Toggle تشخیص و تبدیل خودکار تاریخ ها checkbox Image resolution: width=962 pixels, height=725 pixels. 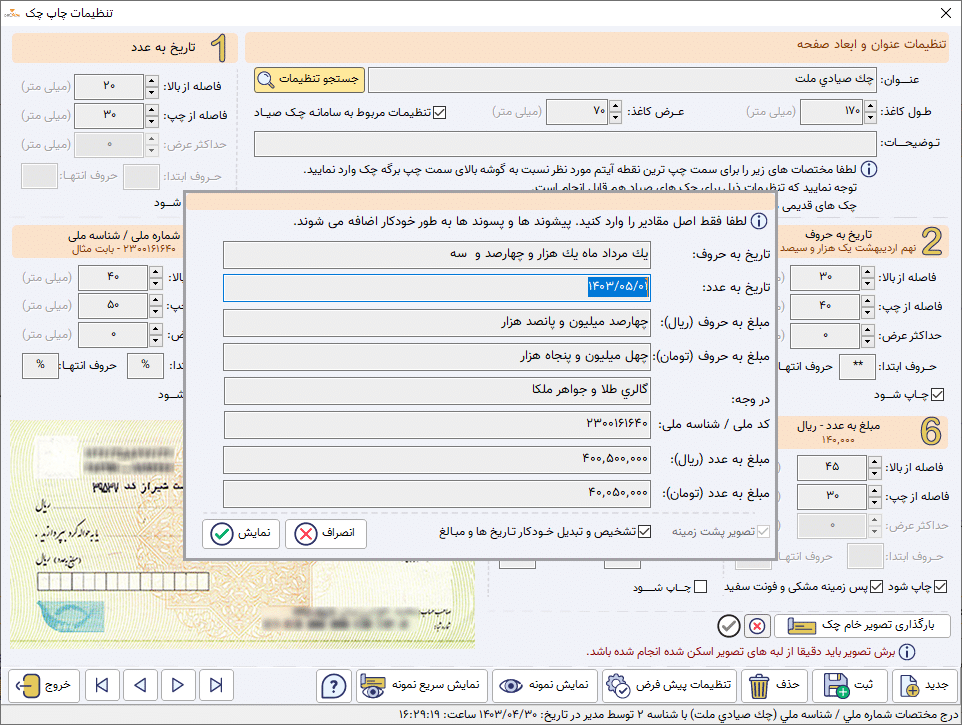[x=644, y=532]
